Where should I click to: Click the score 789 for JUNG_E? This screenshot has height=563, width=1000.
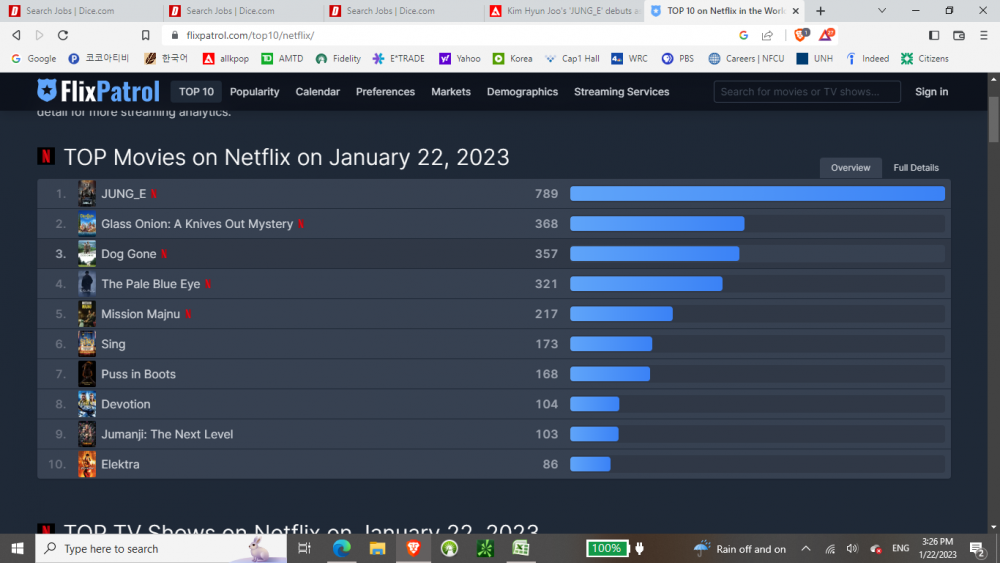tap(547, 194)
